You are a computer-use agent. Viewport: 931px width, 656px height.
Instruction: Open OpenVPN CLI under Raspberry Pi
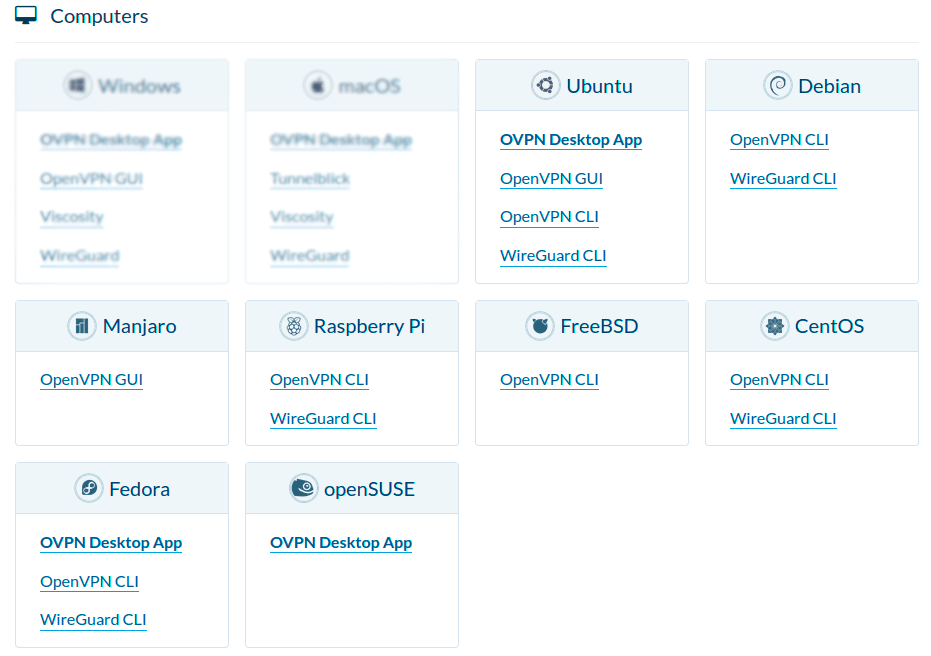point(319,380)
